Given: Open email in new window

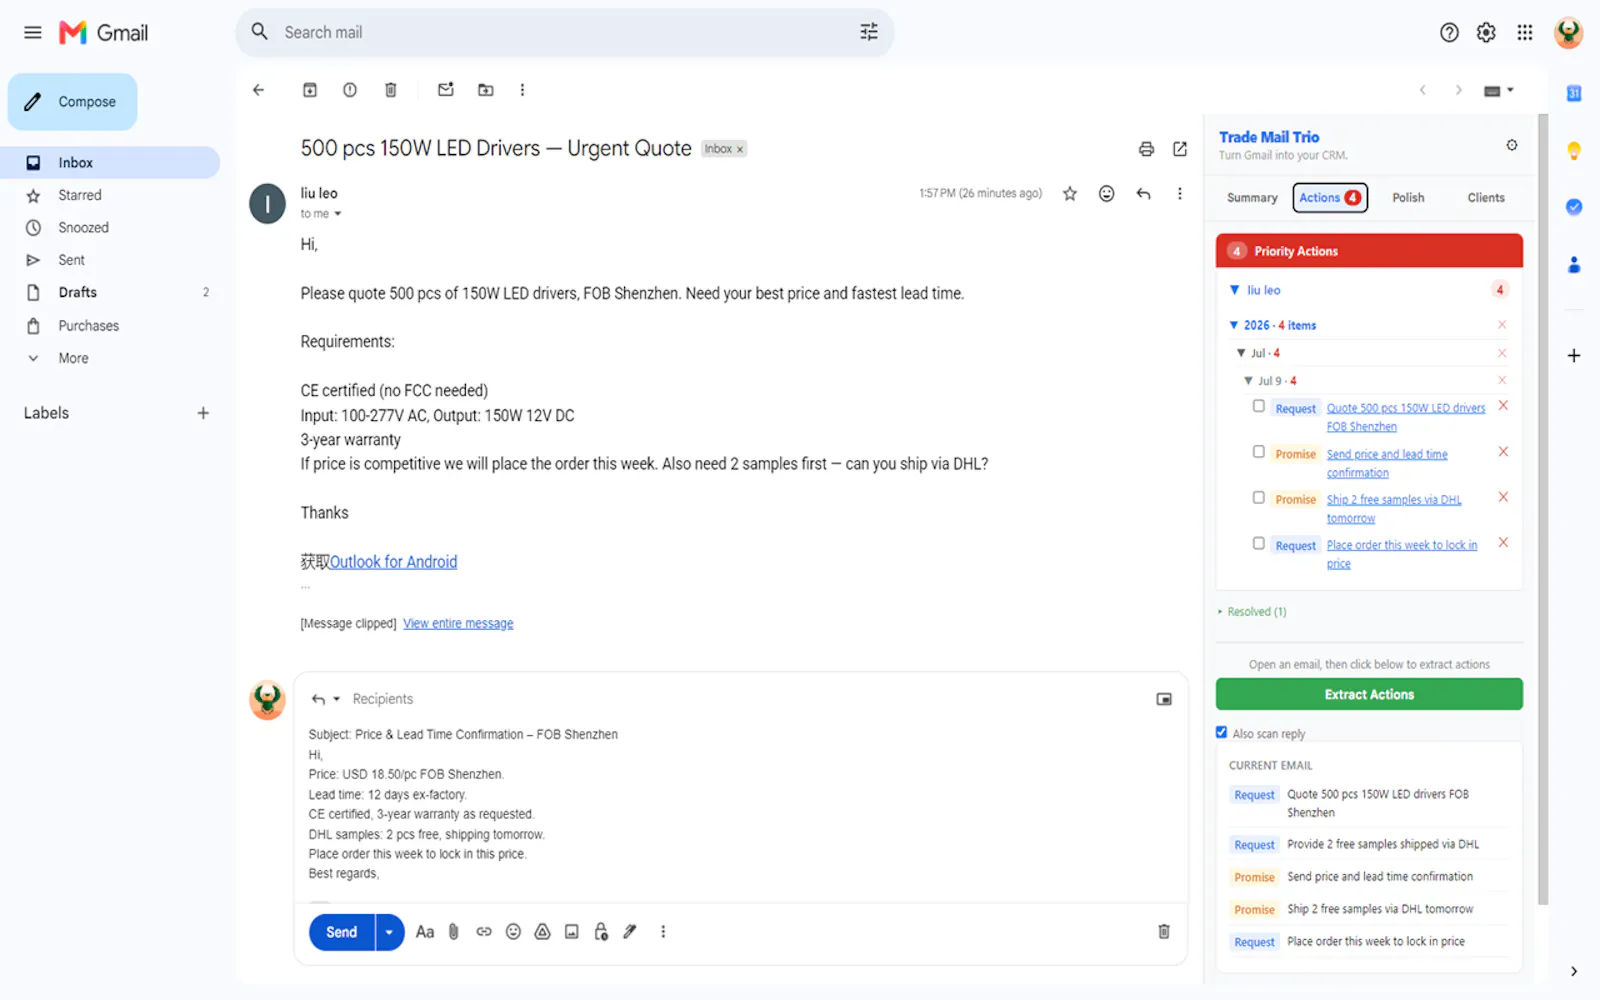Looking at the screenshot, I should [1180, 149].
